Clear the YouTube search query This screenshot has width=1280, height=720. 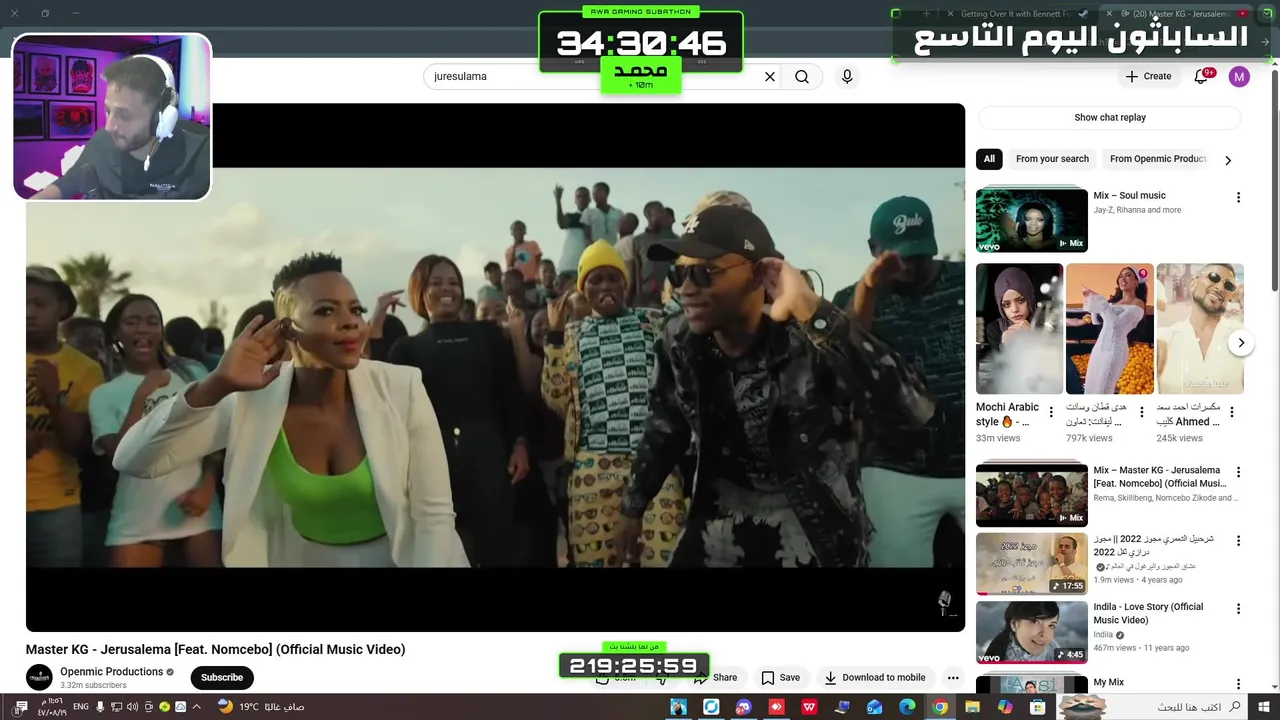tap(770, 76)
